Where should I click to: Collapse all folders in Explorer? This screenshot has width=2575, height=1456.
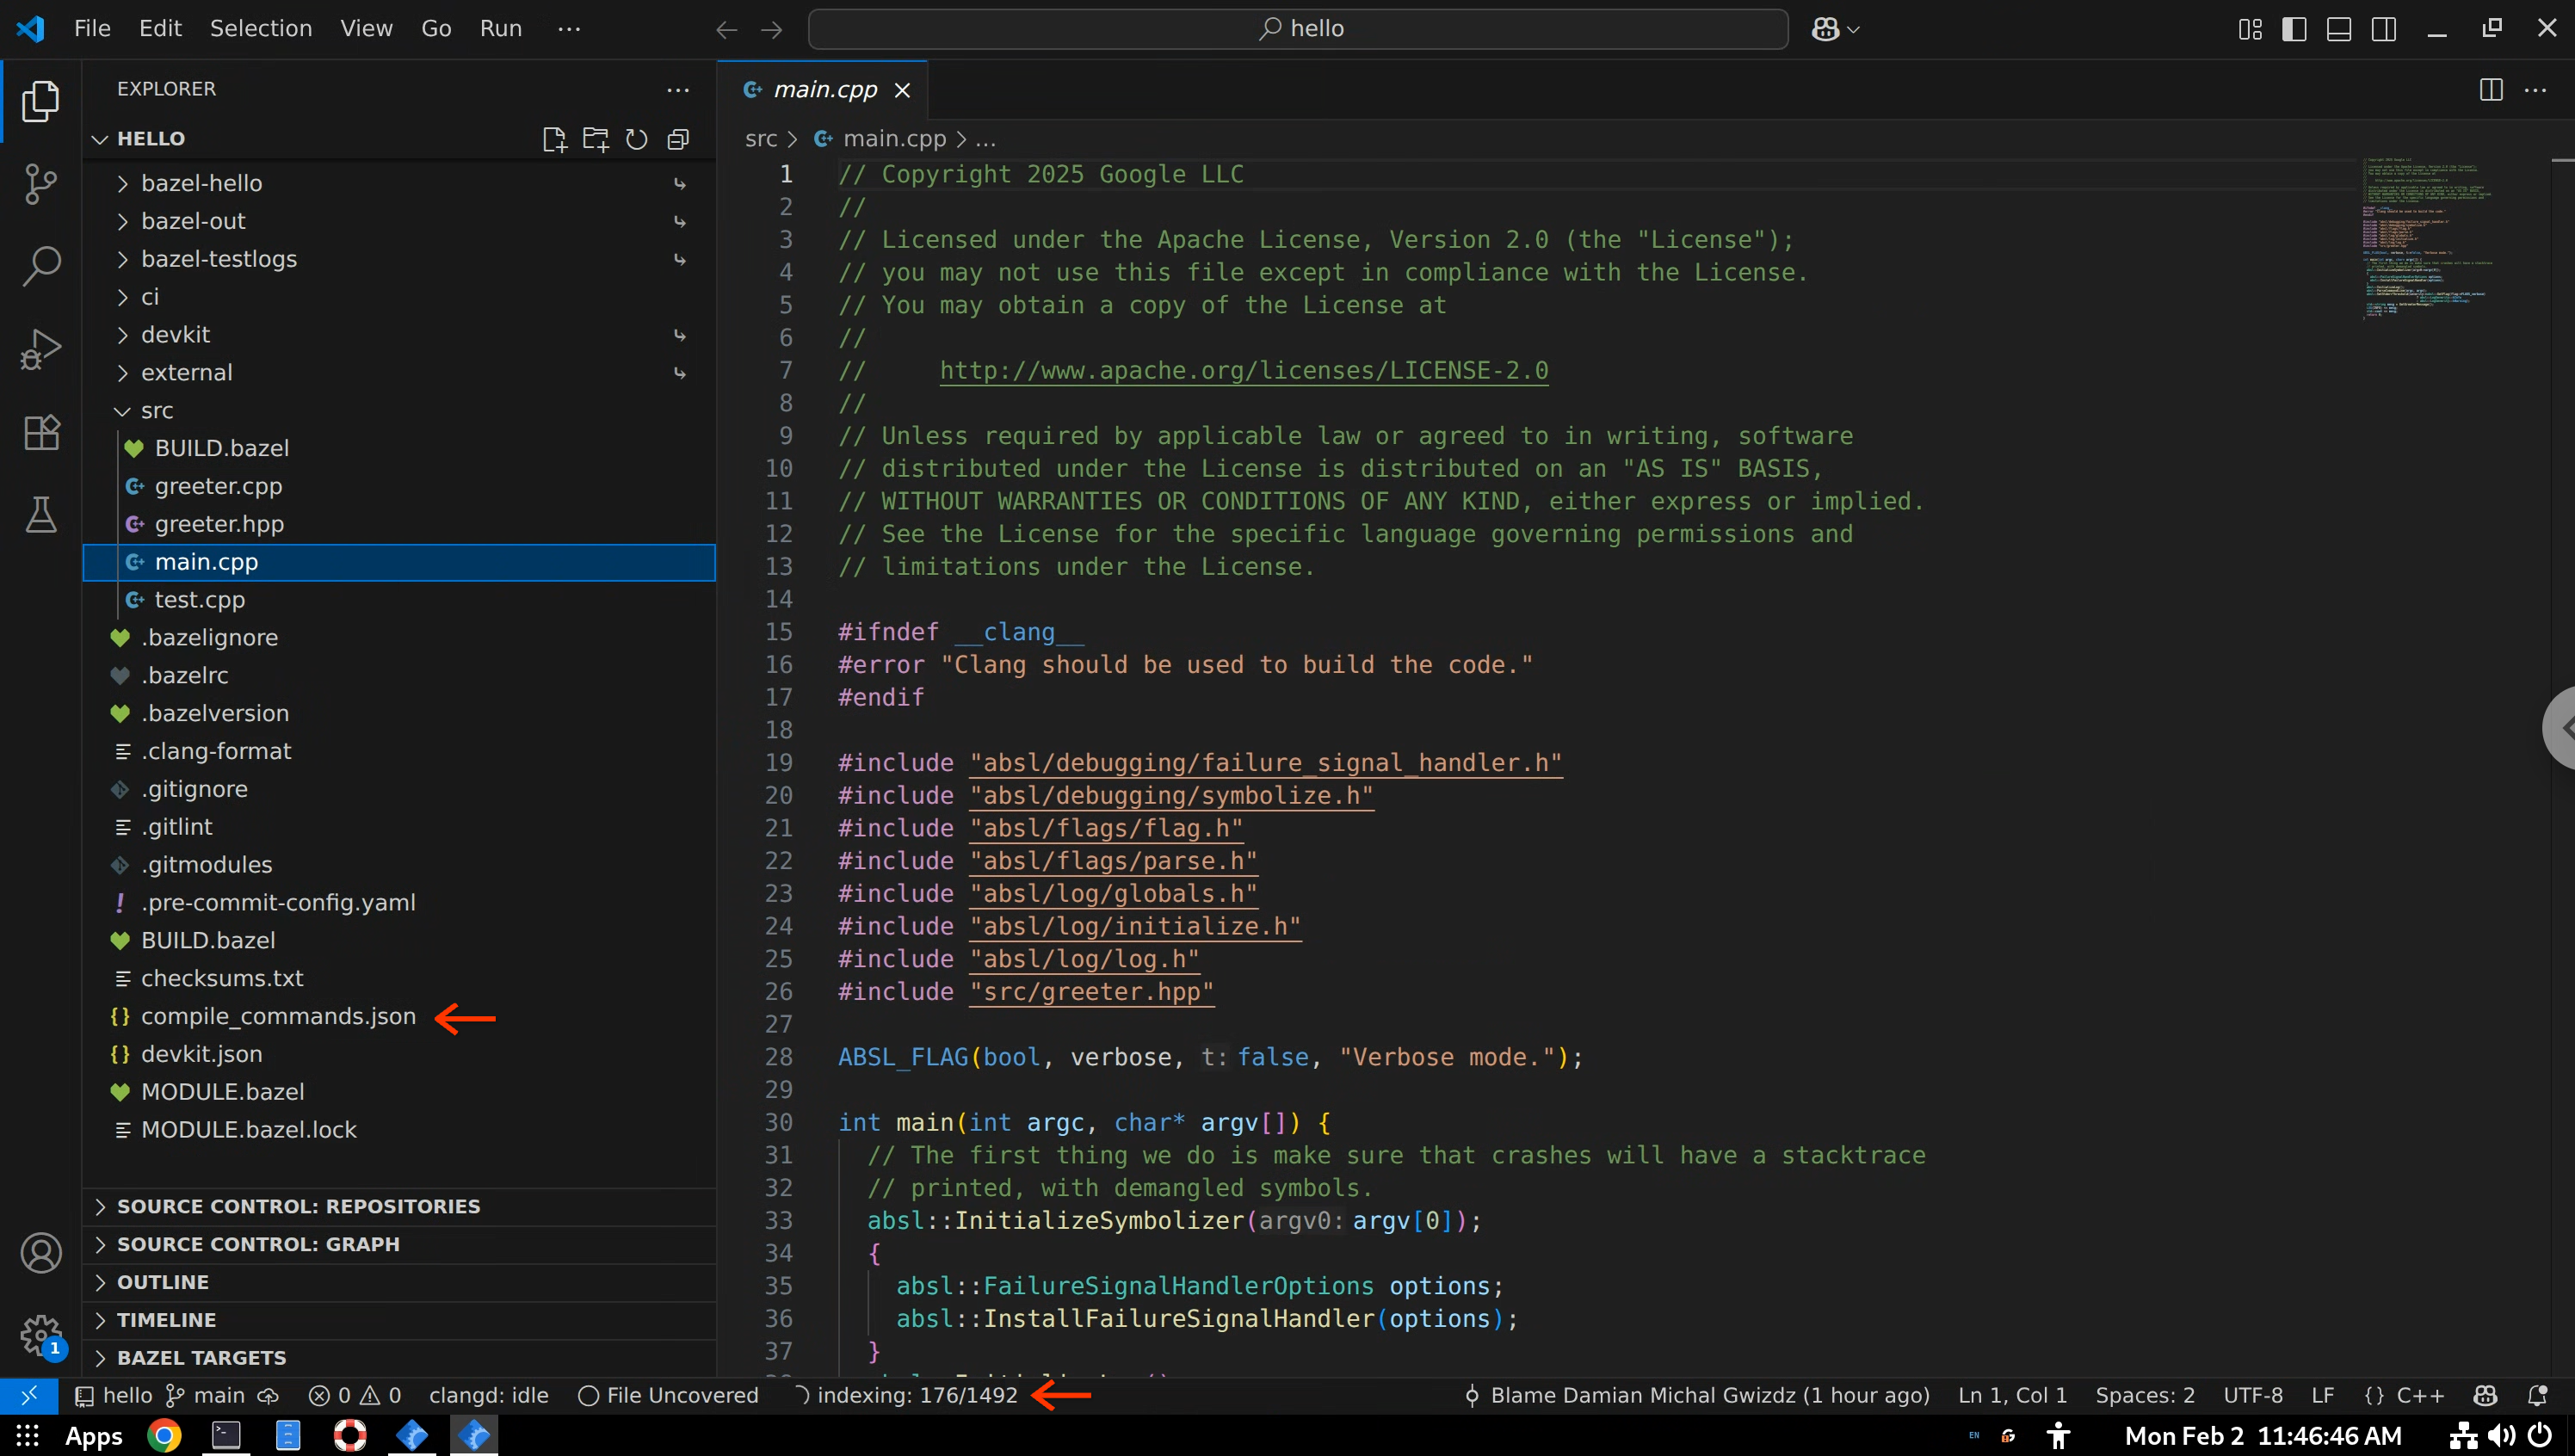(x=678, y=139)
